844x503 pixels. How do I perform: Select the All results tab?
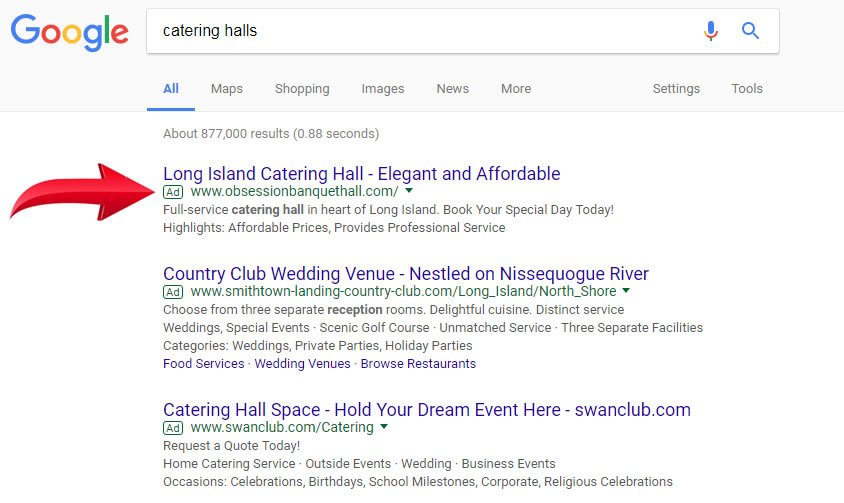[171, 89]
